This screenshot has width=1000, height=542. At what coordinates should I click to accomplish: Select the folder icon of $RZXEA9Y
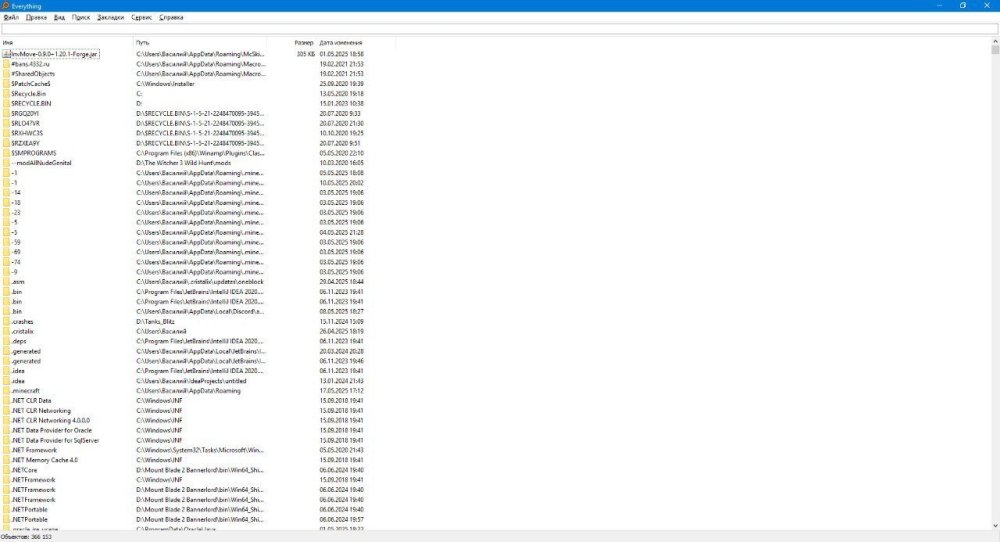tap(6, 143)
